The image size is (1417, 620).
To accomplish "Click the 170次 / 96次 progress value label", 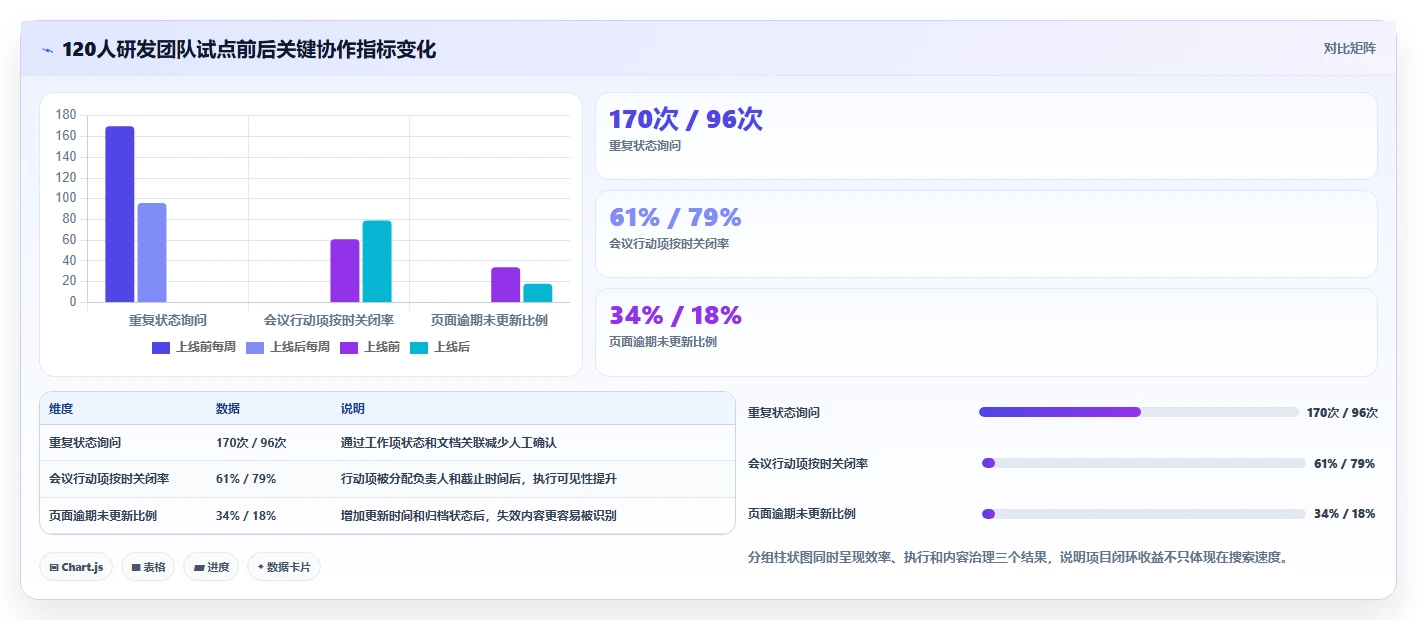I will click(1342, 412).
